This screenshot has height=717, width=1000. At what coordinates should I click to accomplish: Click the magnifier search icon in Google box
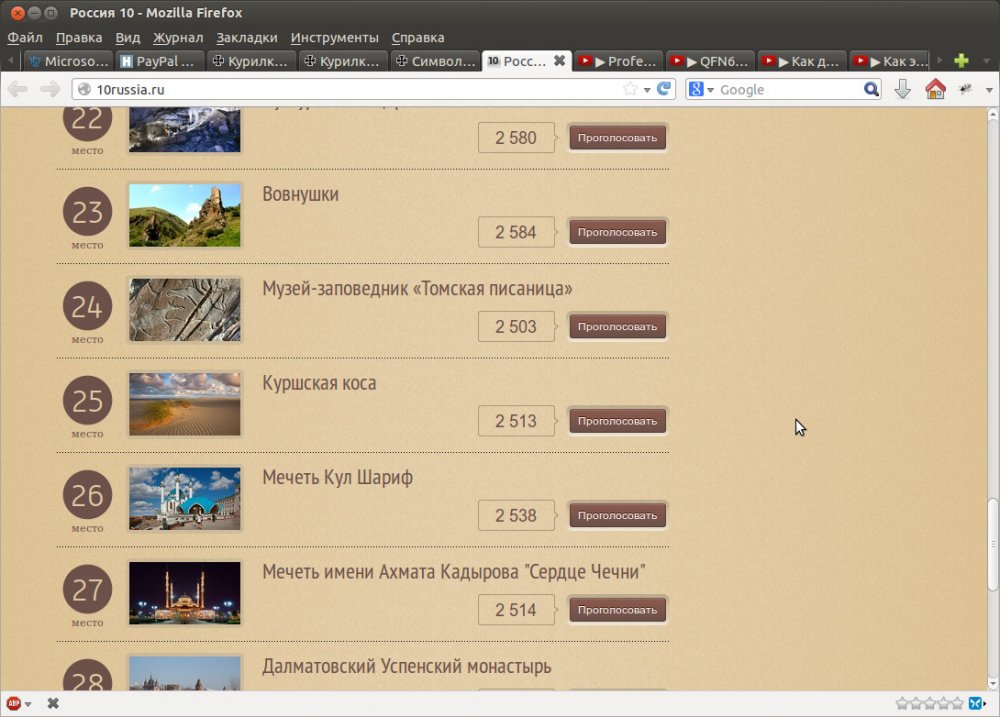pos(871,89)
